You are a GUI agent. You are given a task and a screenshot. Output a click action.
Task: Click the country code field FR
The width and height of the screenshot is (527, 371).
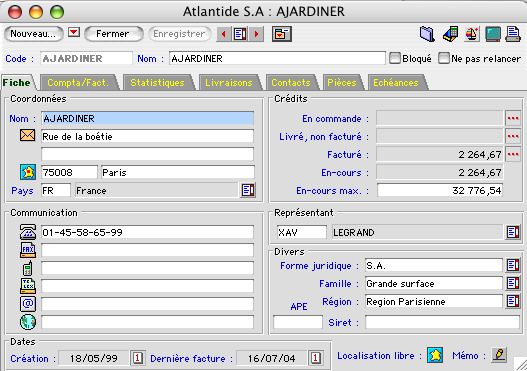(56, 191)
